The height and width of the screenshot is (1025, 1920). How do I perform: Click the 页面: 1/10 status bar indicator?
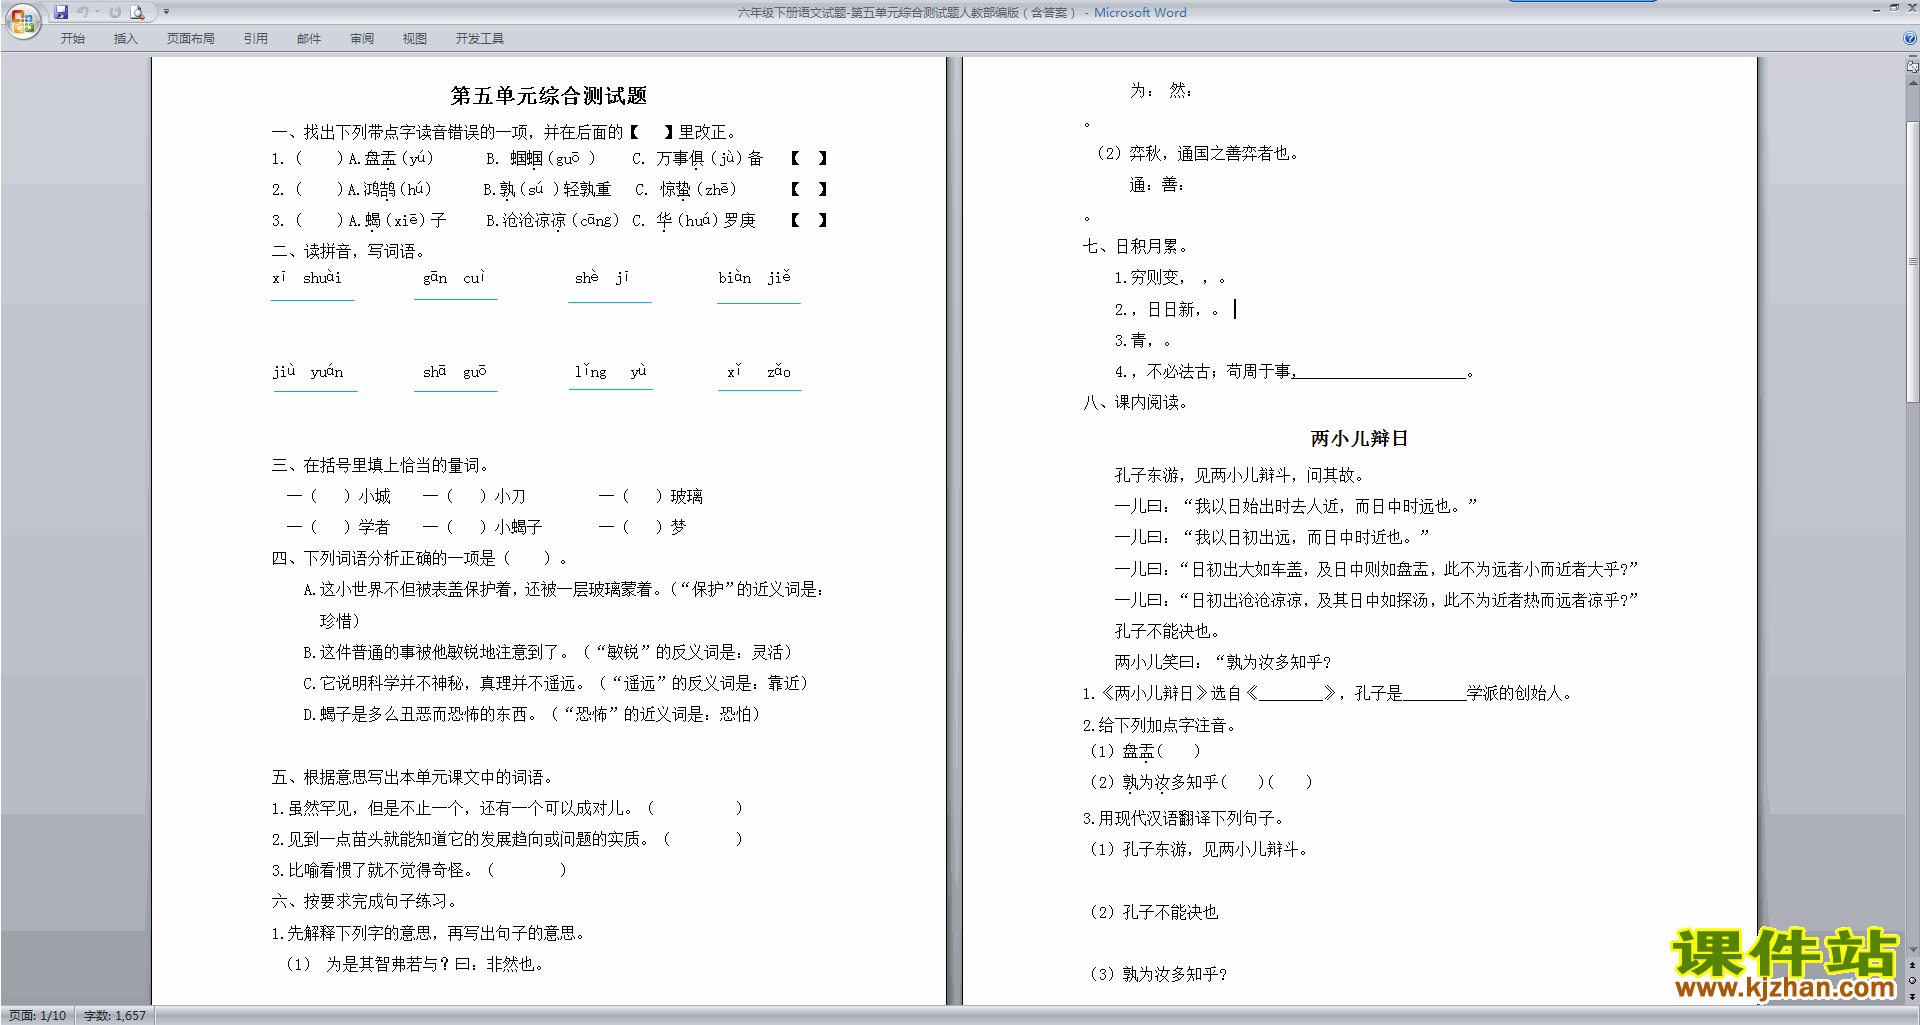tap(38, 1015)
